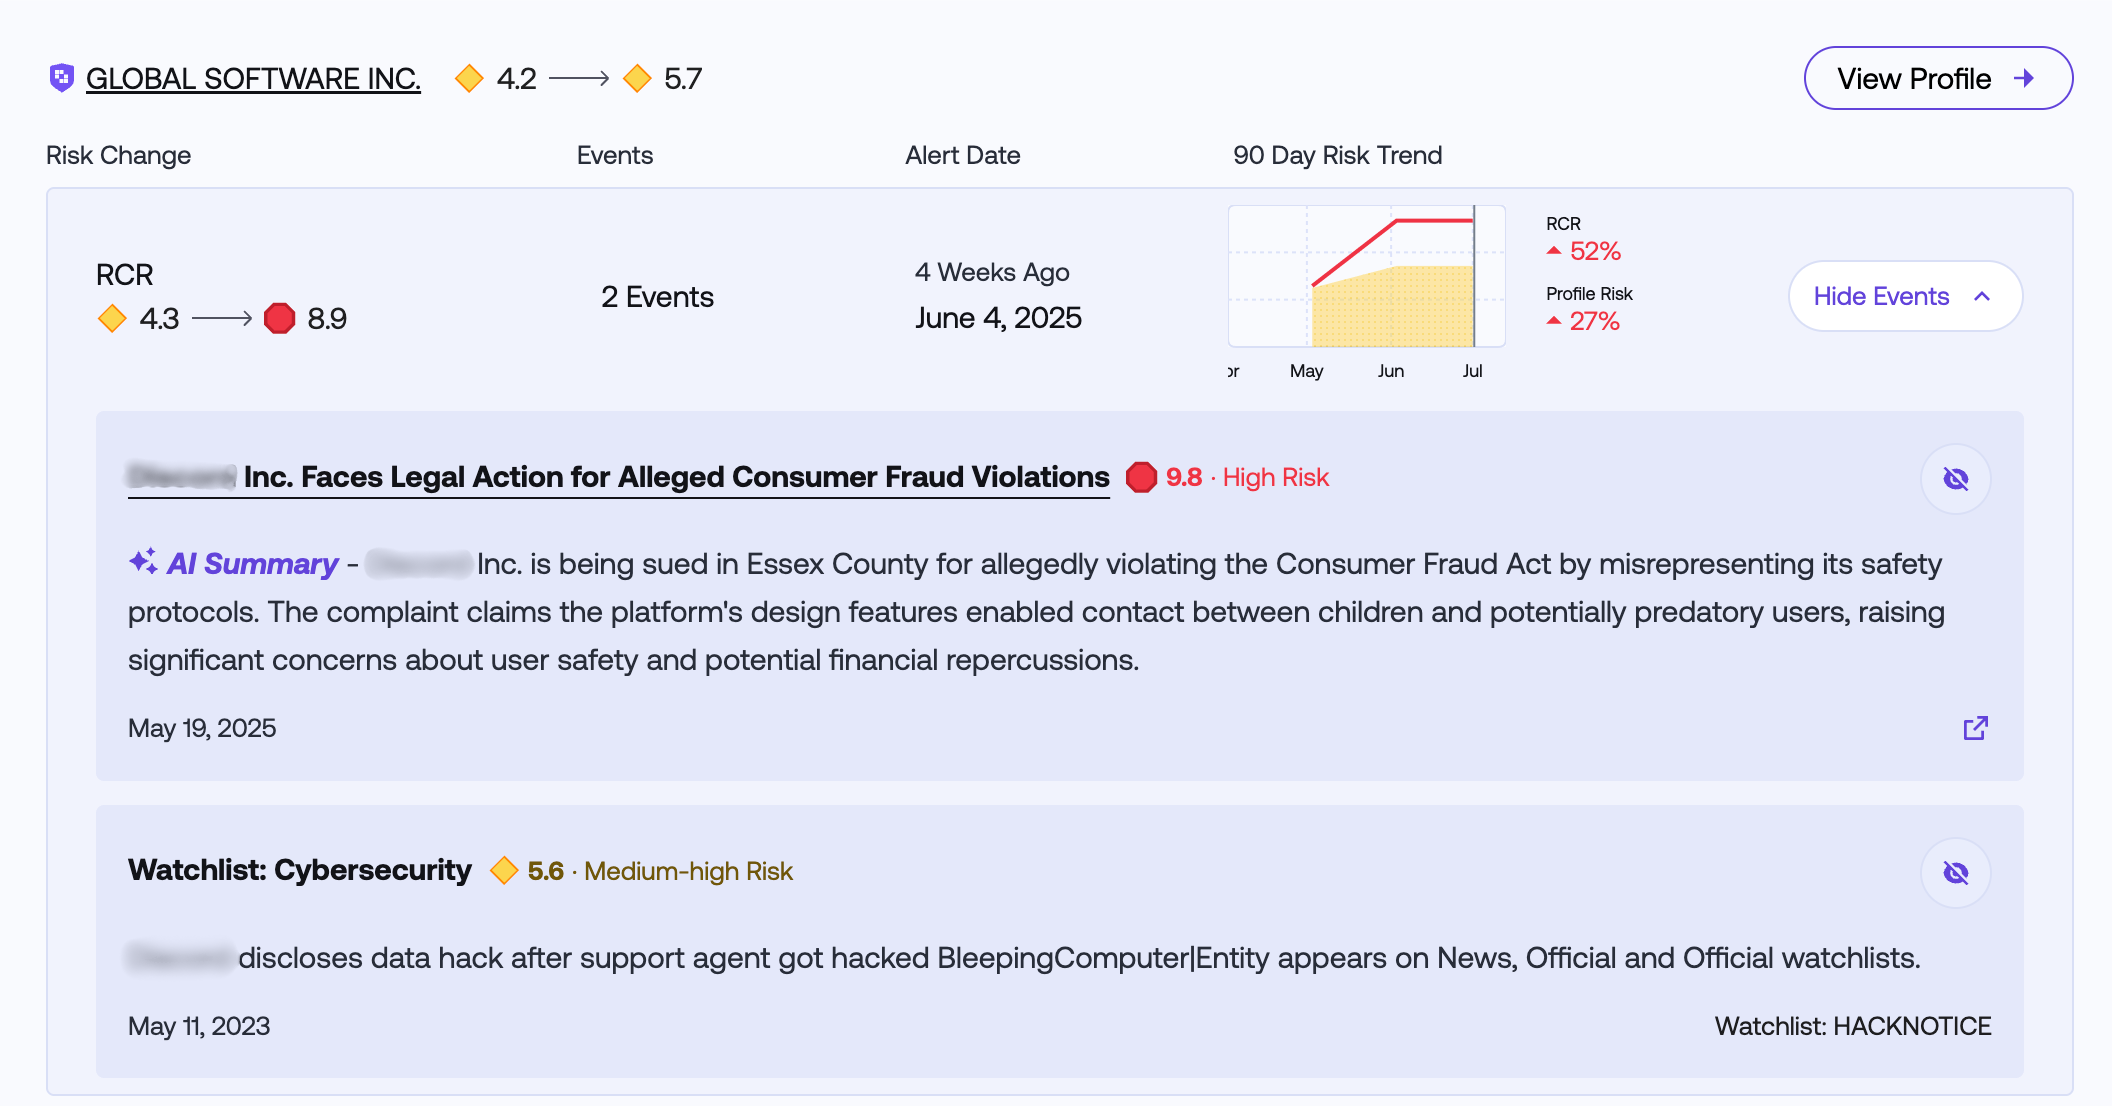
Task: Click the AI Summary sparkle icon
Action: 143,562
